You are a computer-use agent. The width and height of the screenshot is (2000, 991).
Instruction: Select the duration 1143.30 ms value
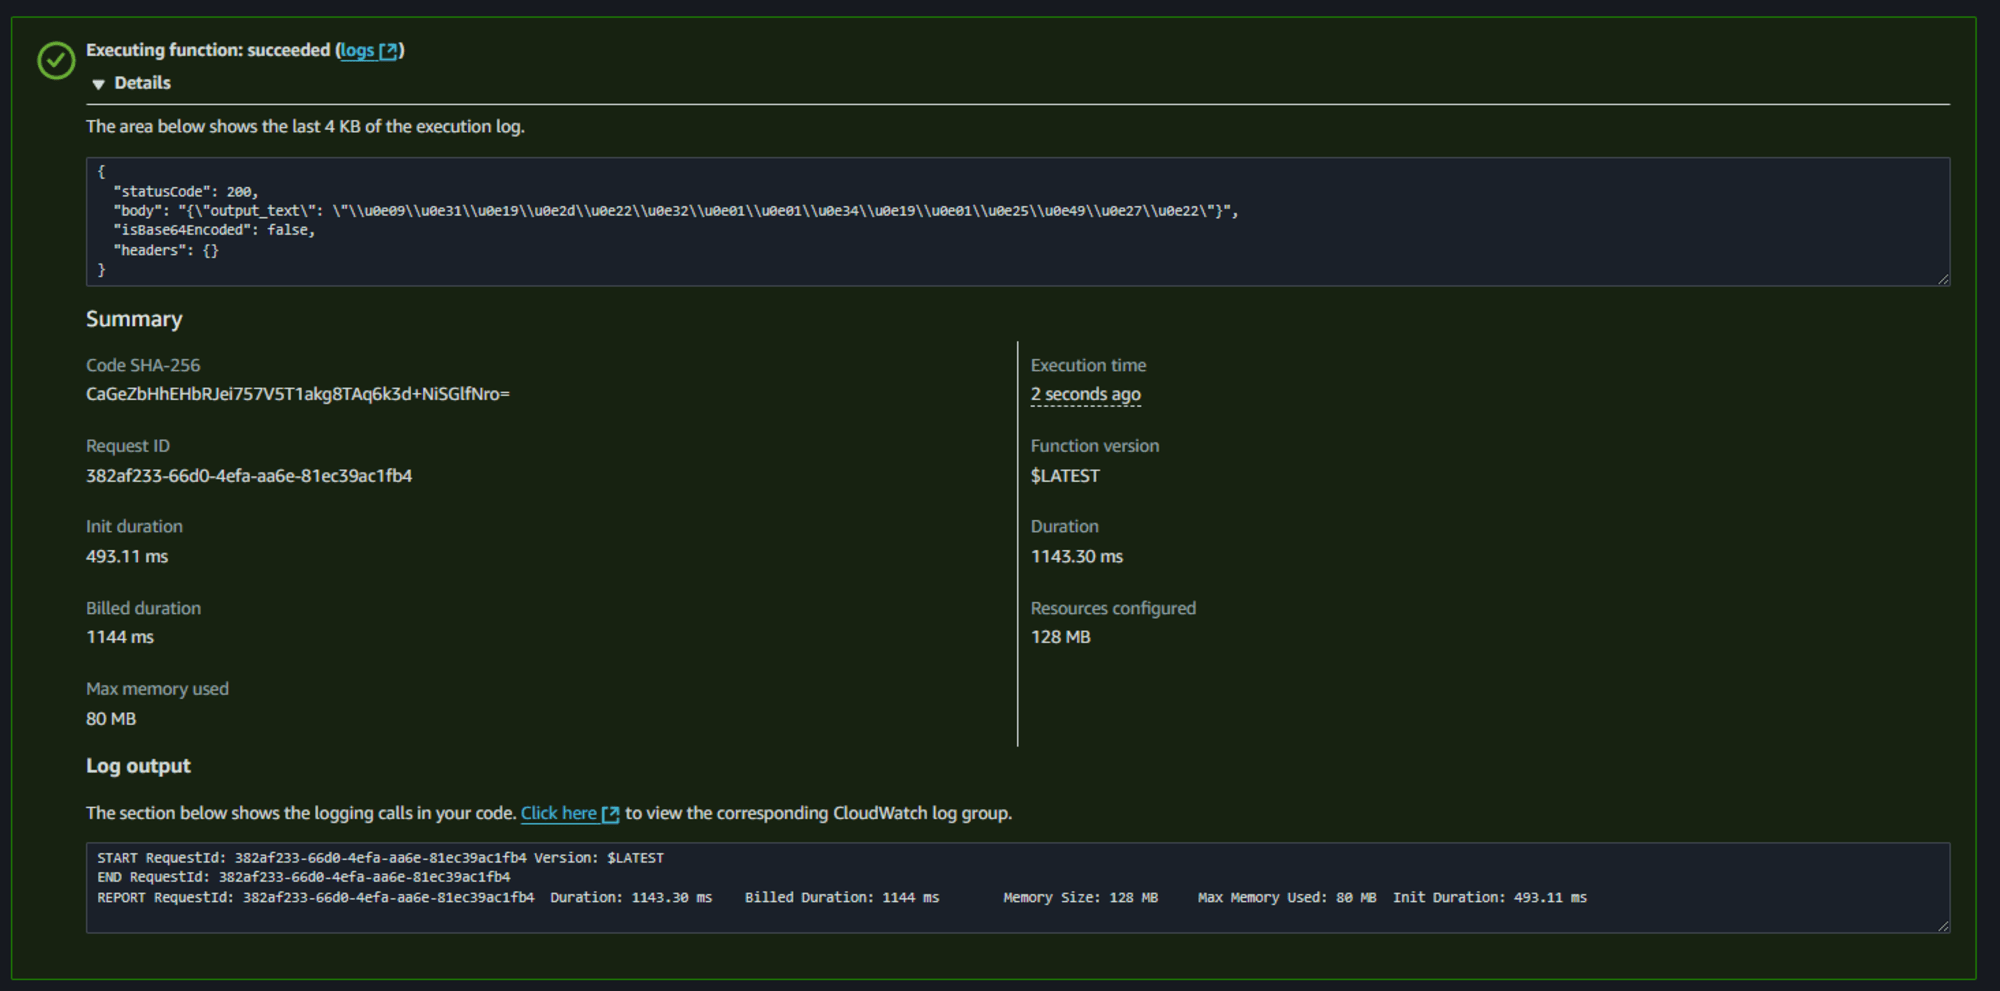[x=1077, y=556]
